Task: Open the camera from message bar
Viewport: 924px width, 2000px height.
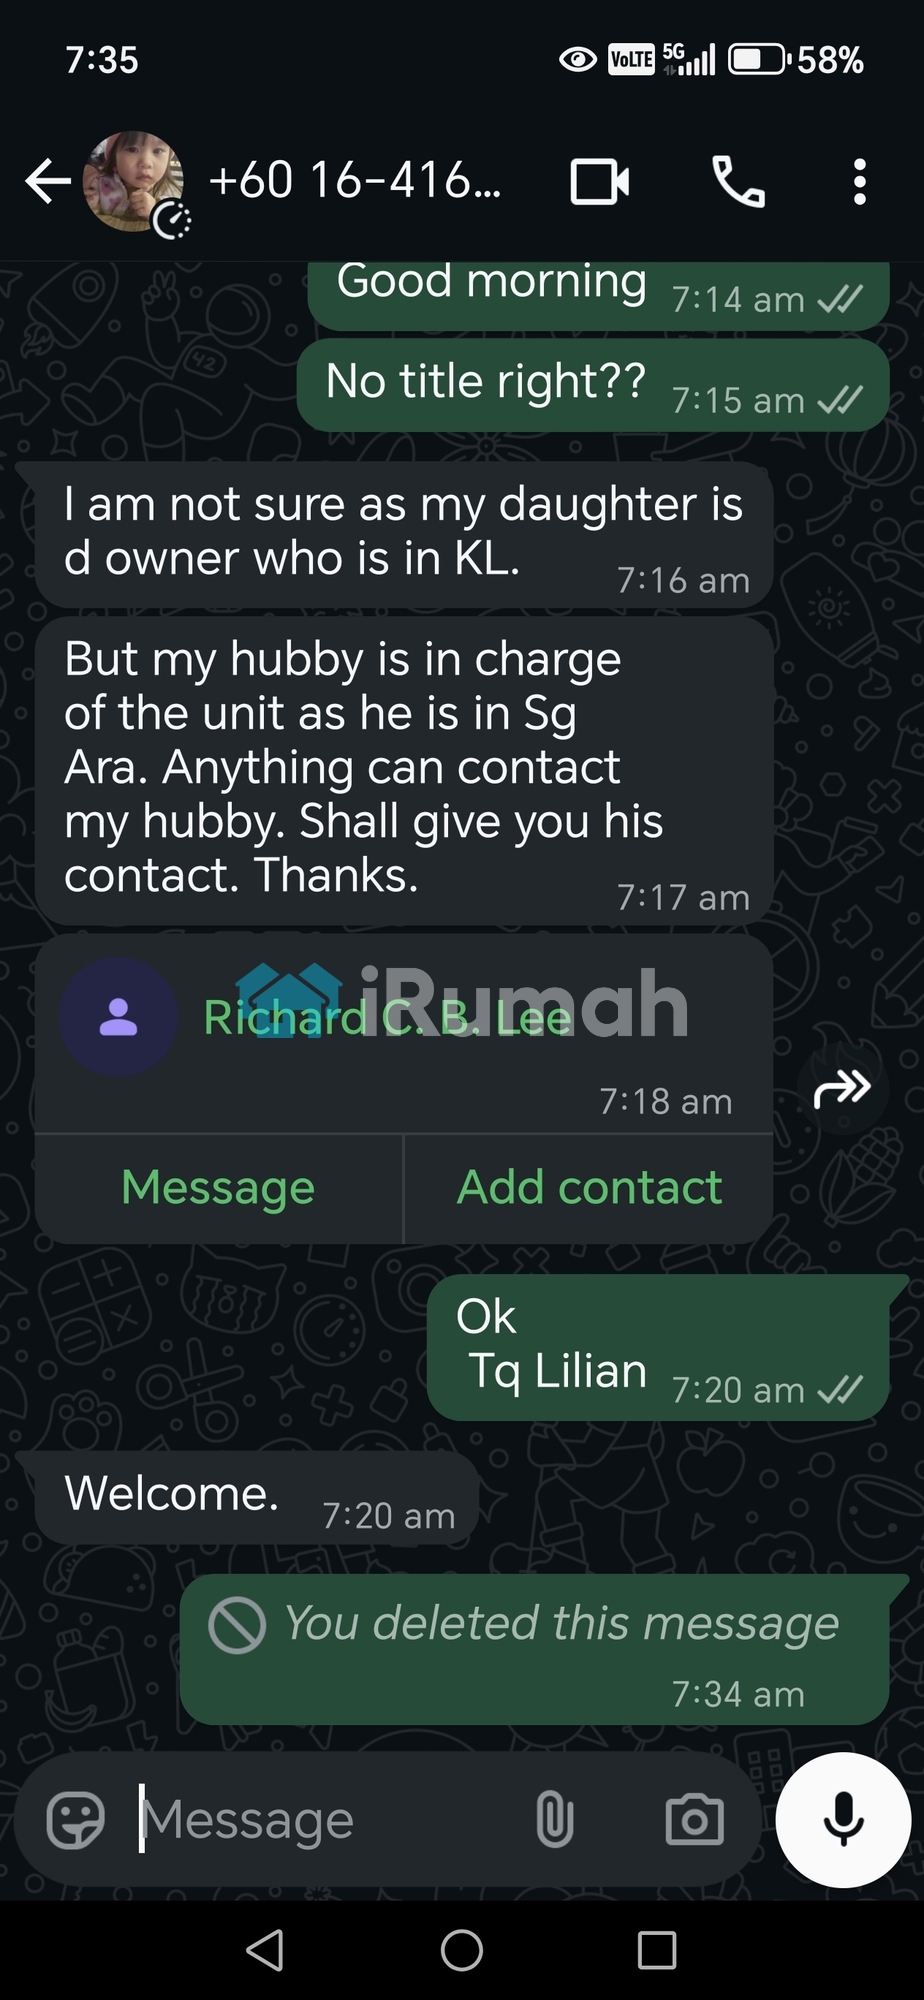Action: (x=694, y=1820)
